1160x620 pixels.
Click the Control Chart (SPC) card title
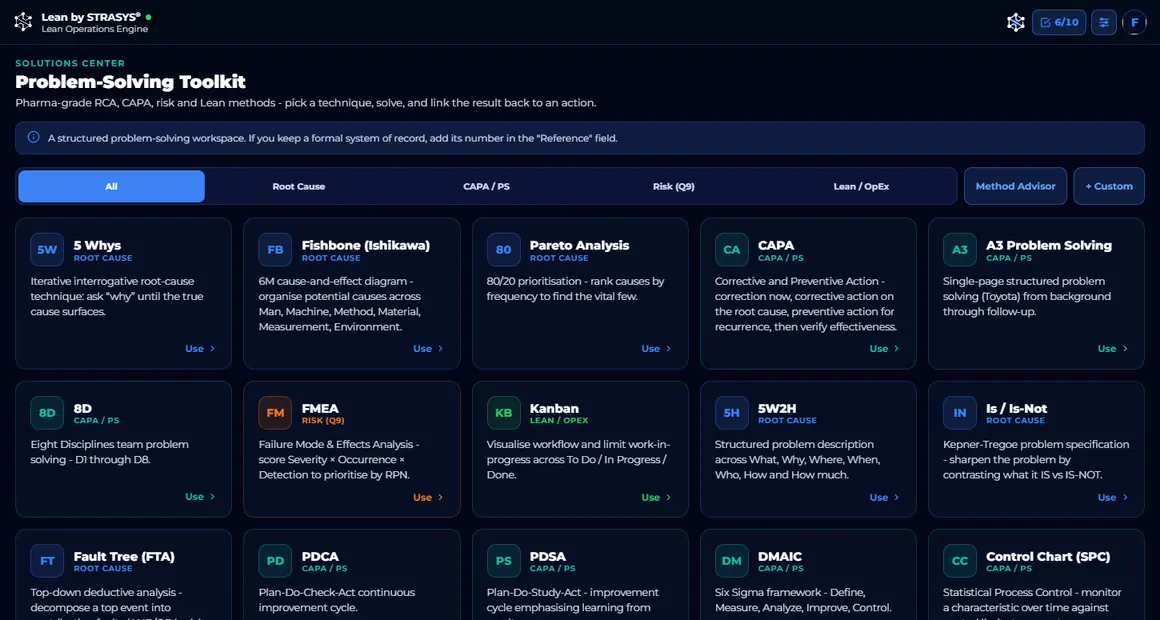coord(1048,556)
